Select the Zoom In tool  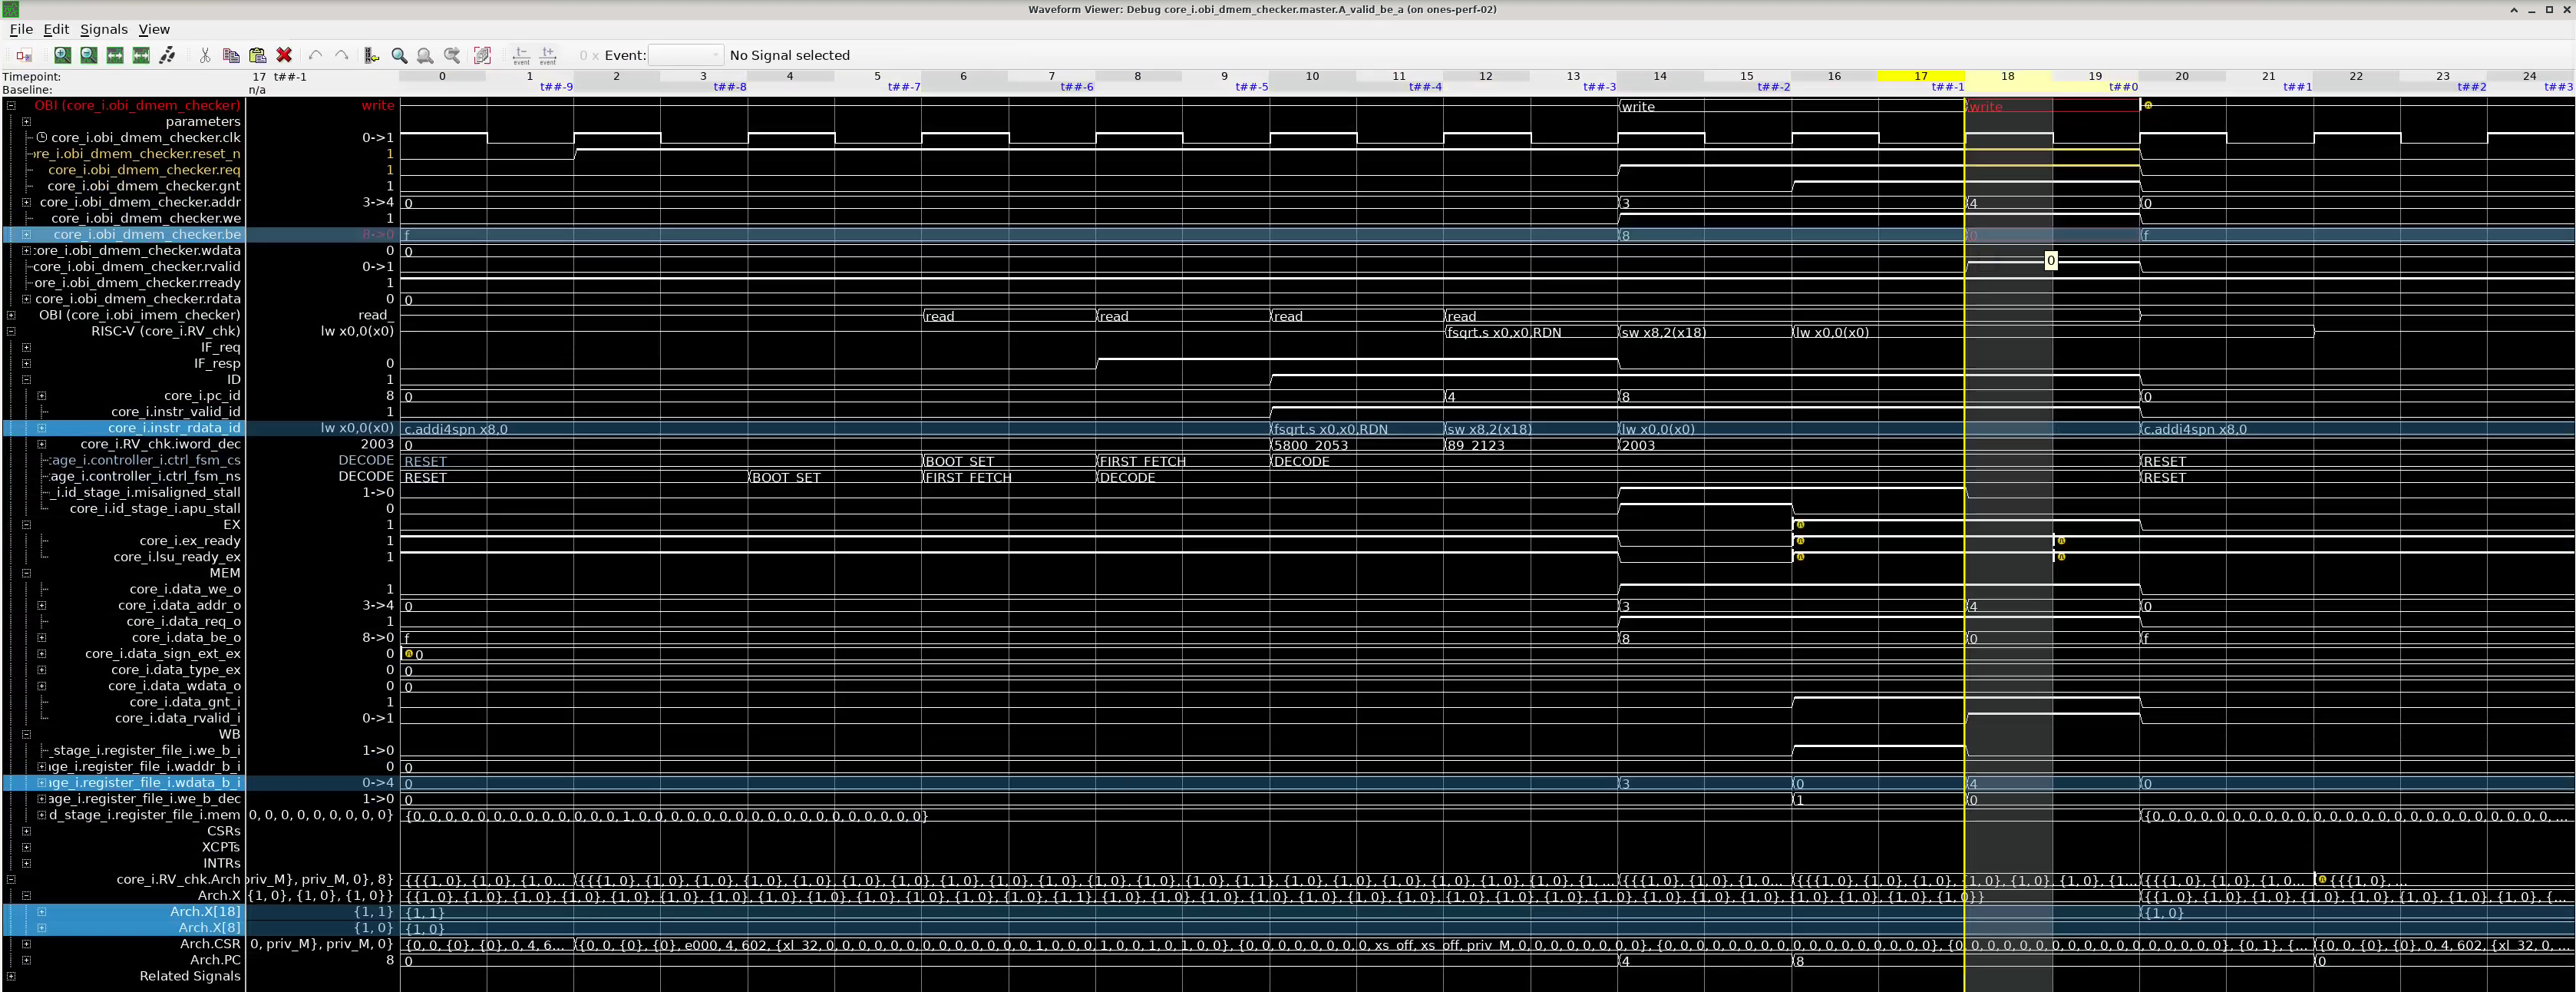click(x=62, y=56)
